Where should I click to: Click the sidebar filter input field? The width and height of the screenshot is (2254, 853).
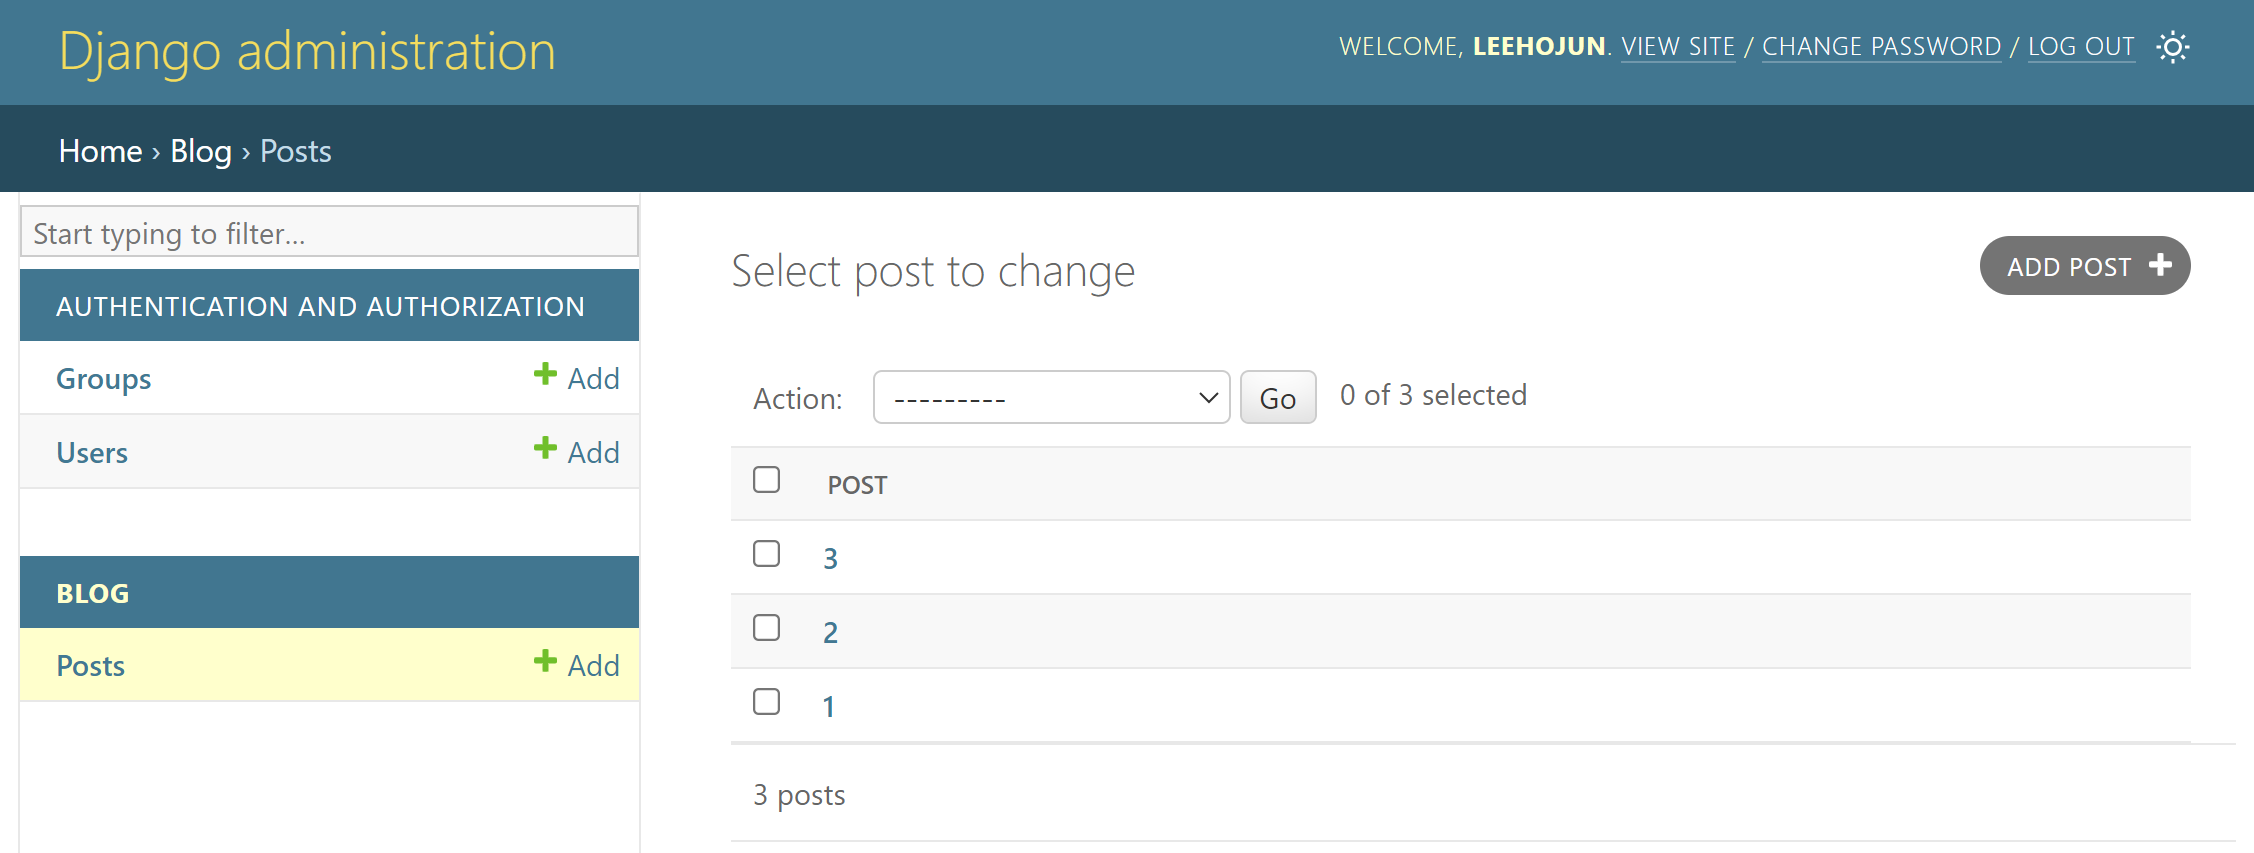(x=329, y=232)
